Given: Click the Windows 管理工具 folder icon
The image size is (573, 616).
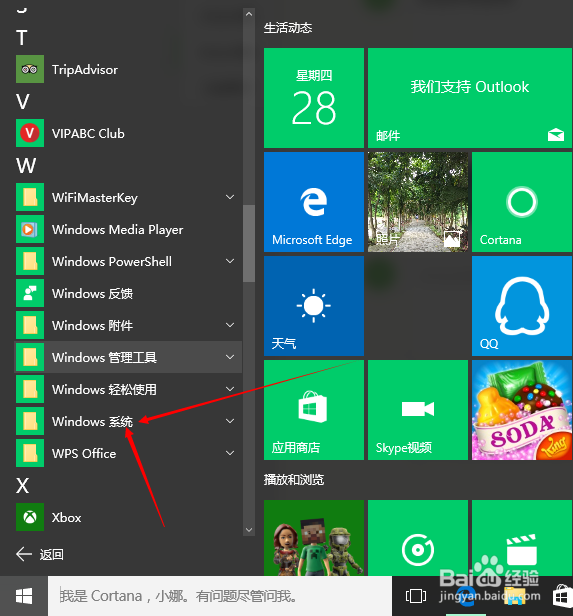Looking at the screenshot, I should click(x=30, y=357).
